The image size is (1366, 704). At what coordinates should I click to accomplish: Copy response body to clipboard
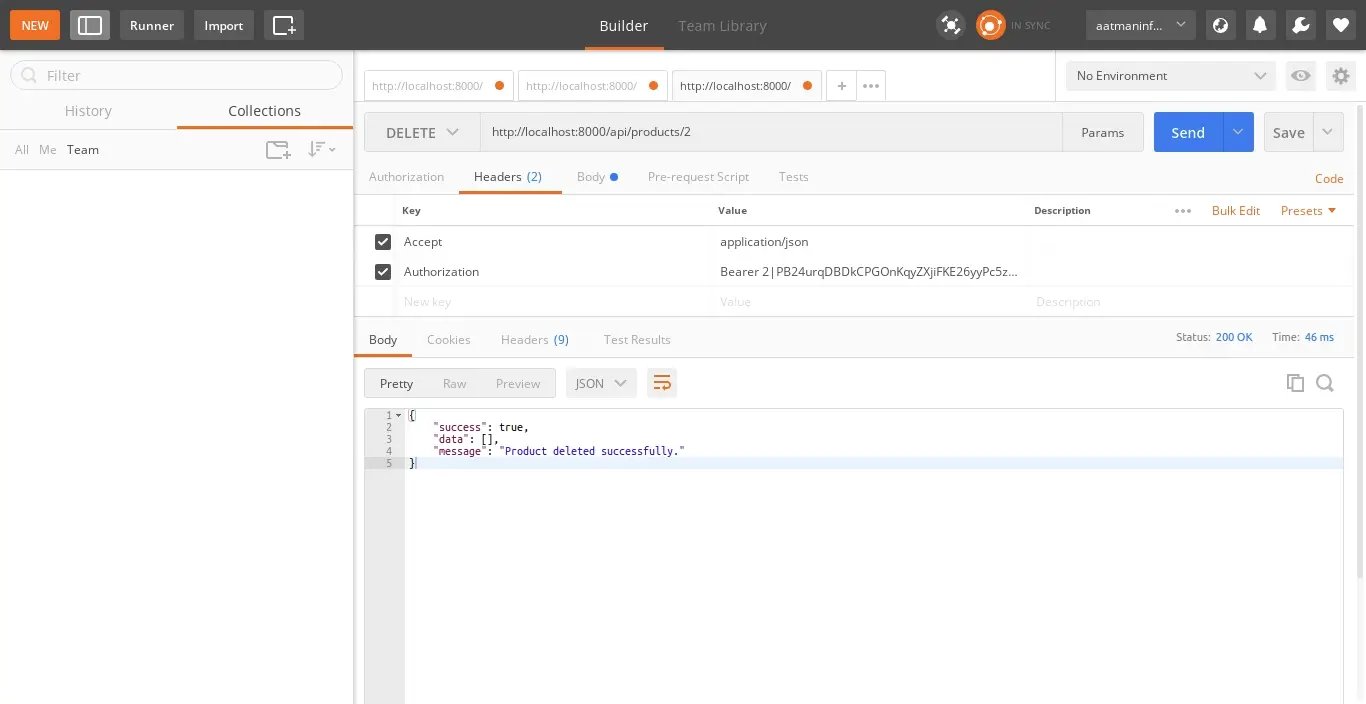(1295, 383)
